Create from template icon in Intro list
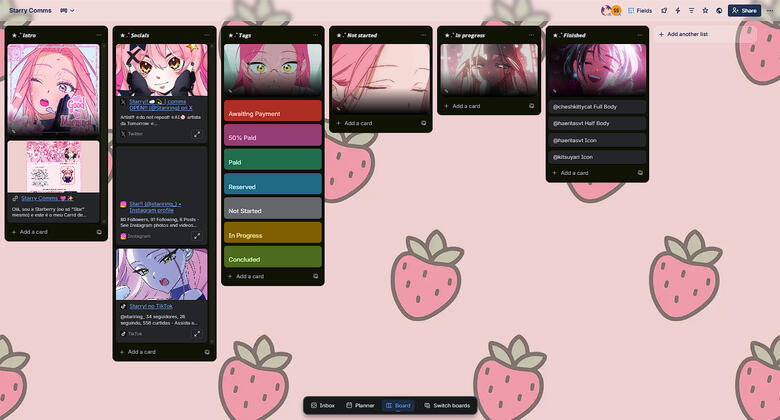The height and width of the screenshot is (420, 780). point(99,232)
